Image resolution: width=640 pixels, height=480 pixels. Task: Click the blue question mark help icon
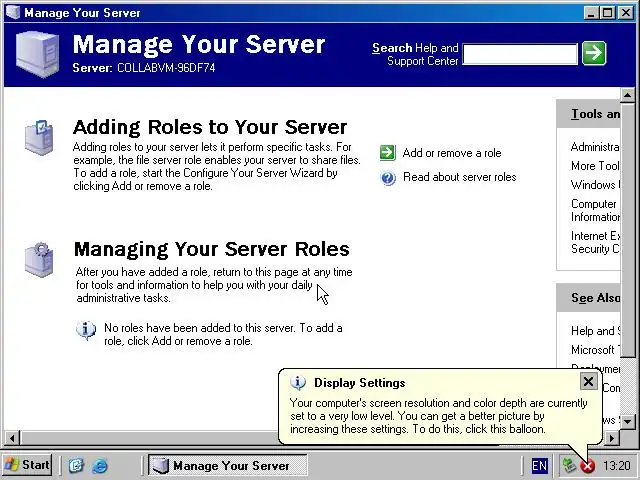click(x=388, y=178)
